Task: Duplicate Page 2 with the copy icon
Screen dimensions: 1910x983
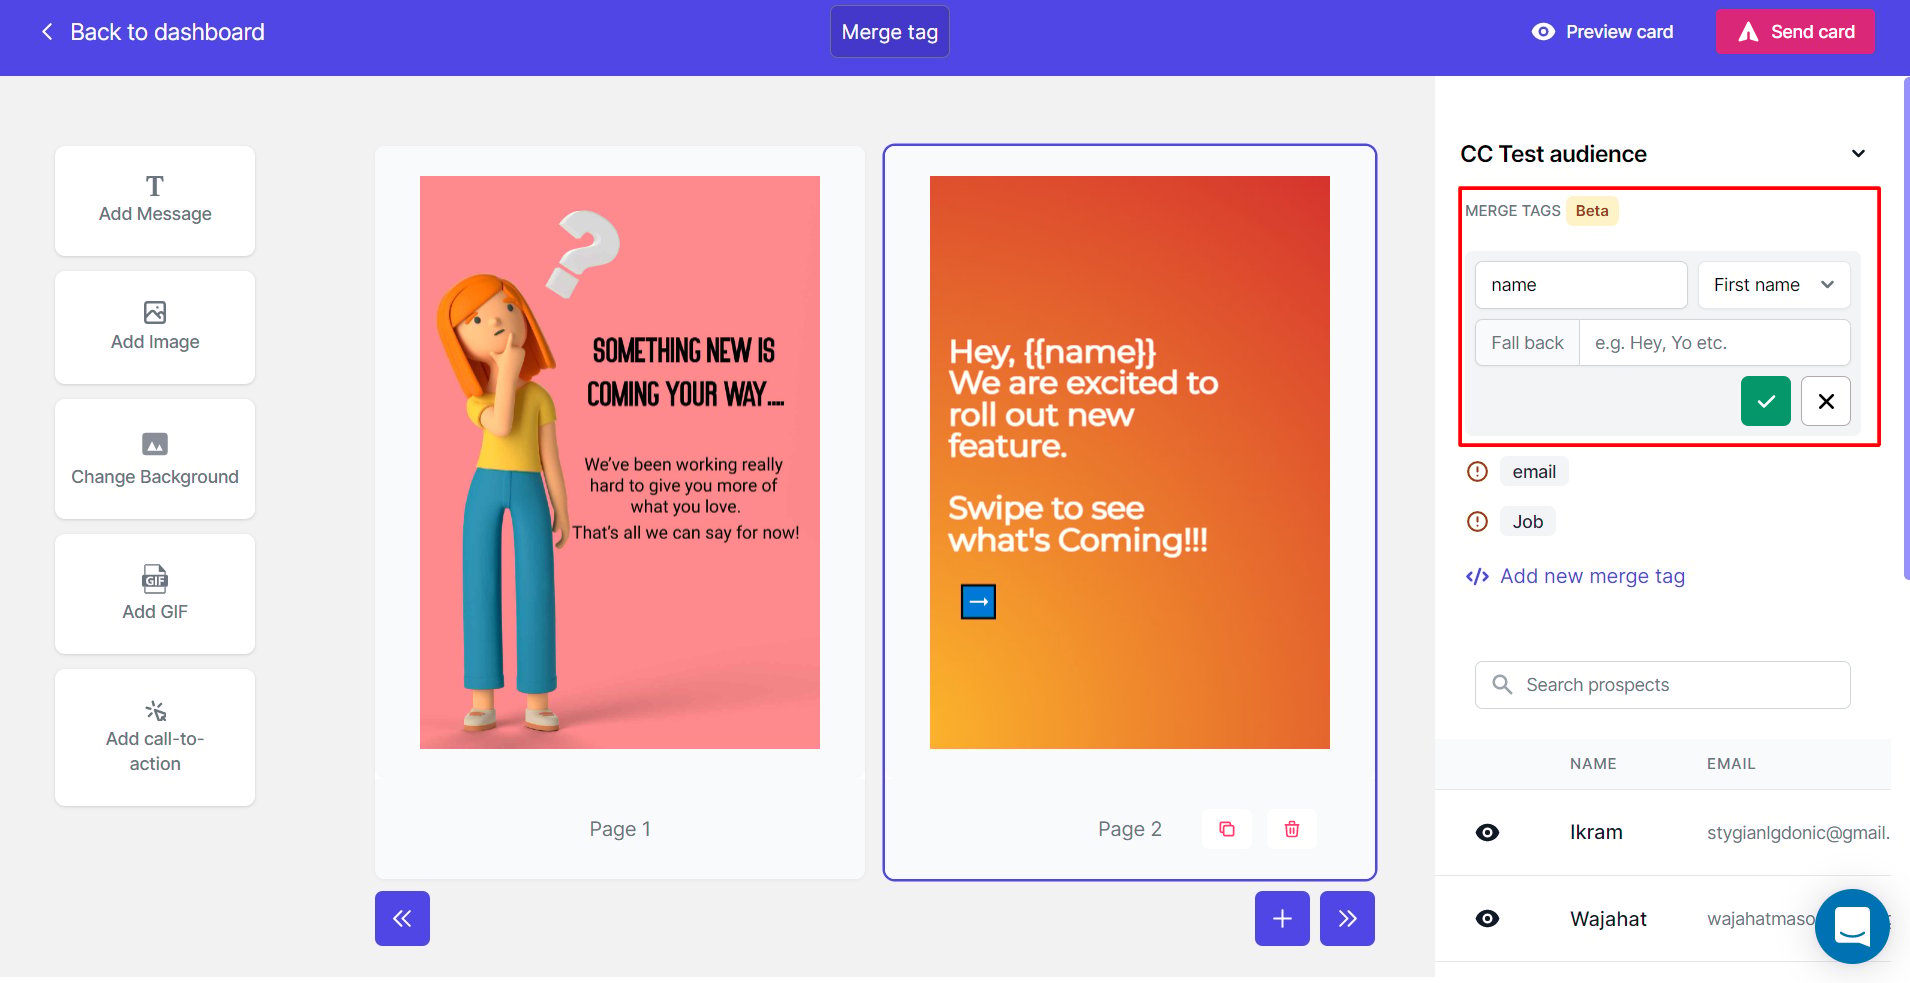Action: [x=1227, y=829]
